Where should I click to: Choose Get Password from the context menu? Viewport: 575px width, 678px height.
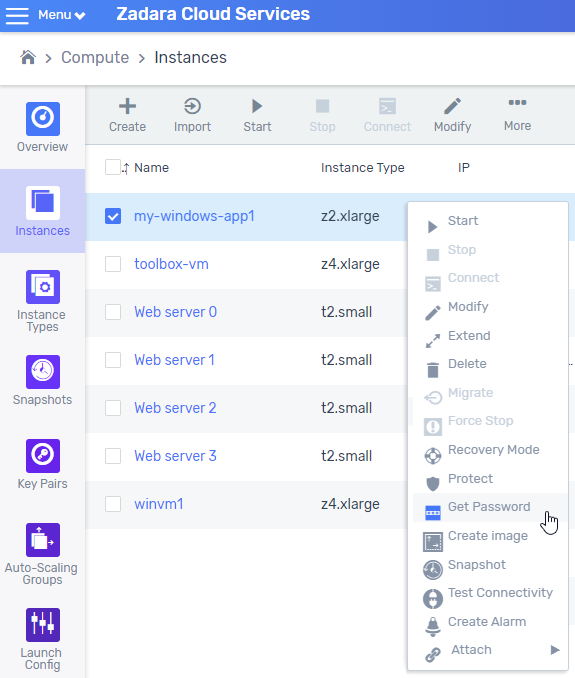[489, 507]
